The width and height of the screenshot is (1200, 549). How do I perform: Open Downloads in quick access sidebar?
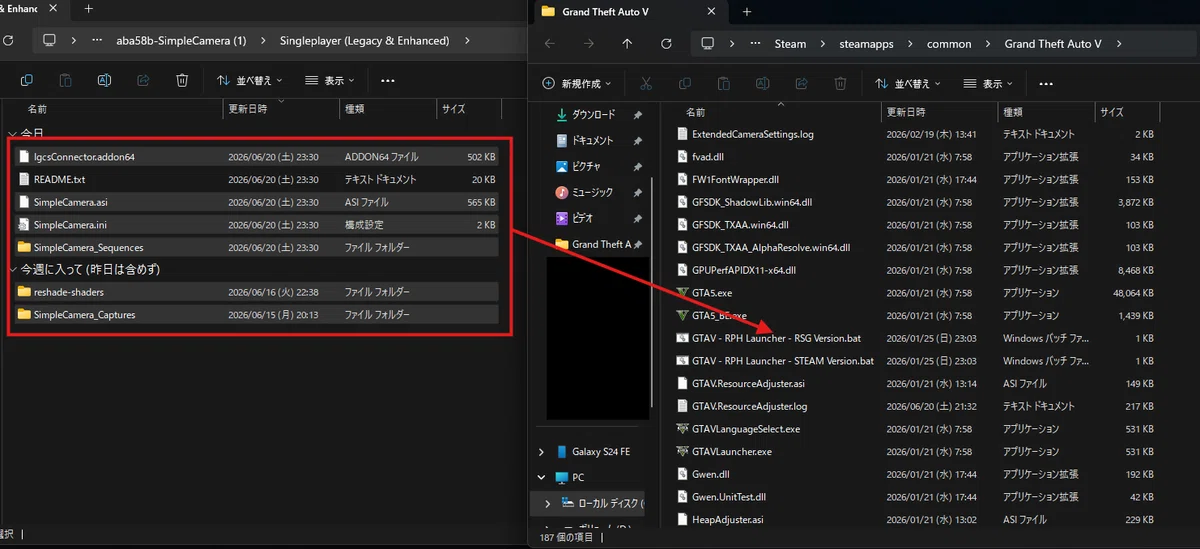coord(594,115)
